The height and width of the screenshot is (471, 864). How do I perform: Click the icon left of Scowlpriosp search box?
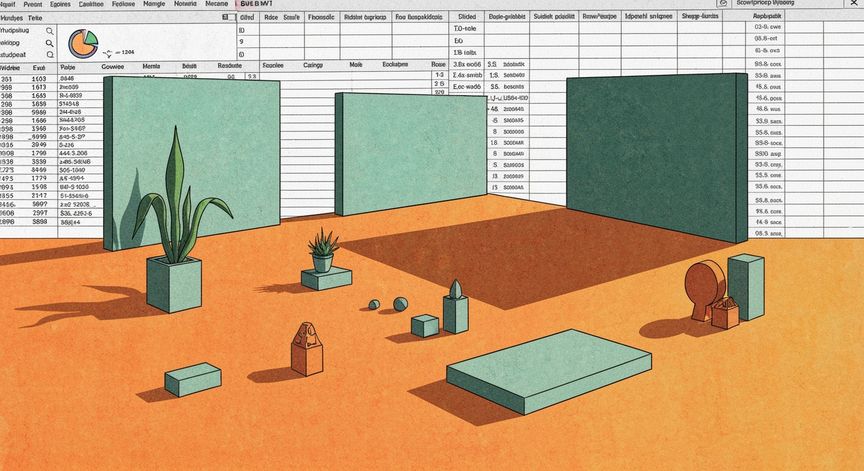coord(724,3)
